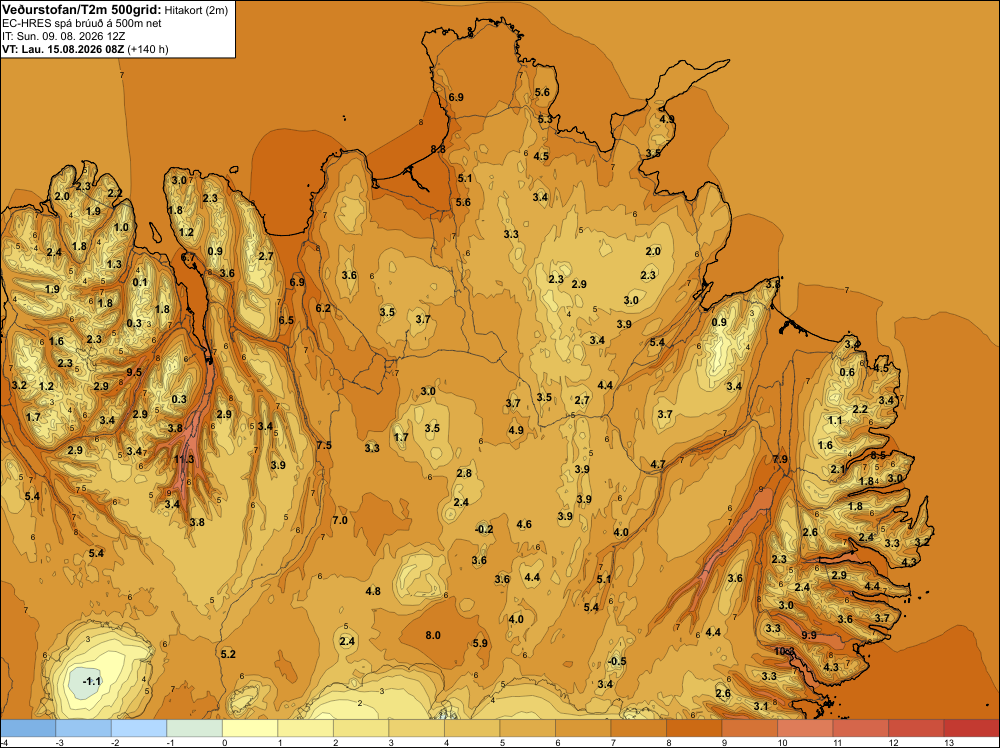Select the 9.5 temperature value

coord(134,372)
